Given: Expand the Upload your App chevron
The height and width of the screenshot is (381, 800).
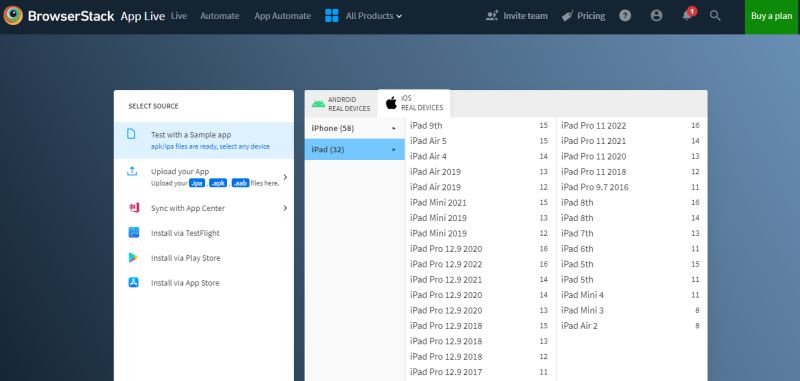Looking at the screenshot, I should [x=285, y=177].
